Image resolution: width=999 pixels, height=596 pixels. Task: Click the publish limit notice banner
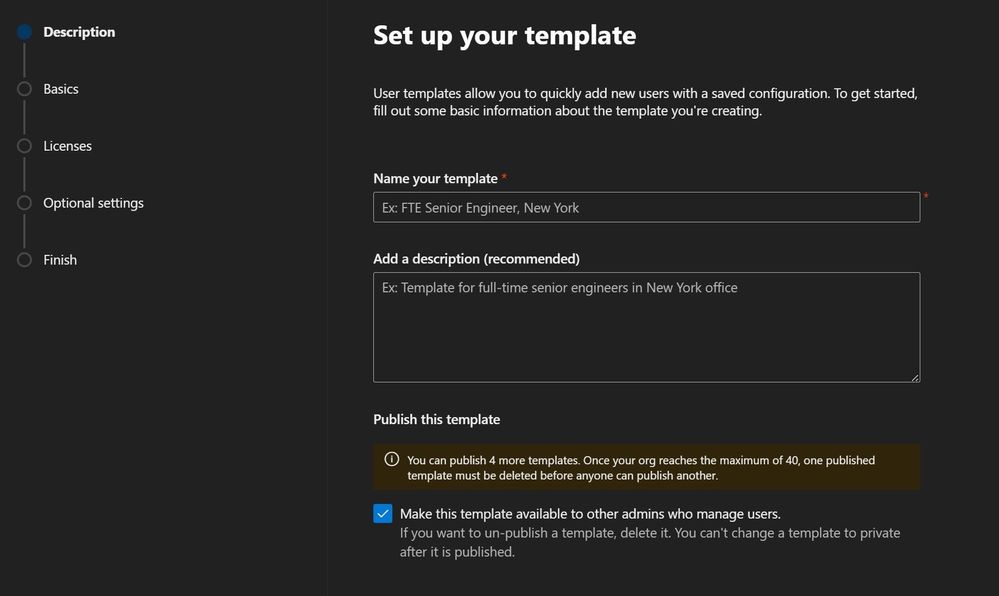[647, 467]
